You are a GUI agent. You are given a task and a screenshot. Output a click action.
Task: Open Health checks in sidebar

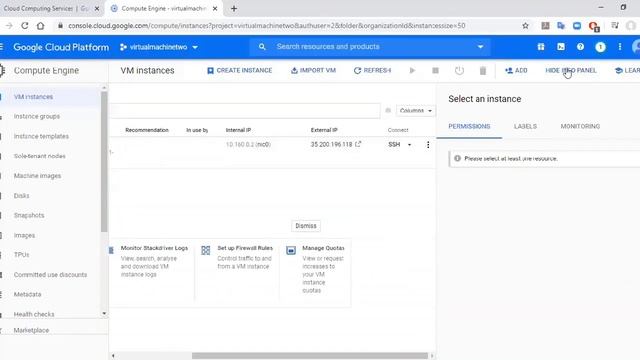coord(34,314)
